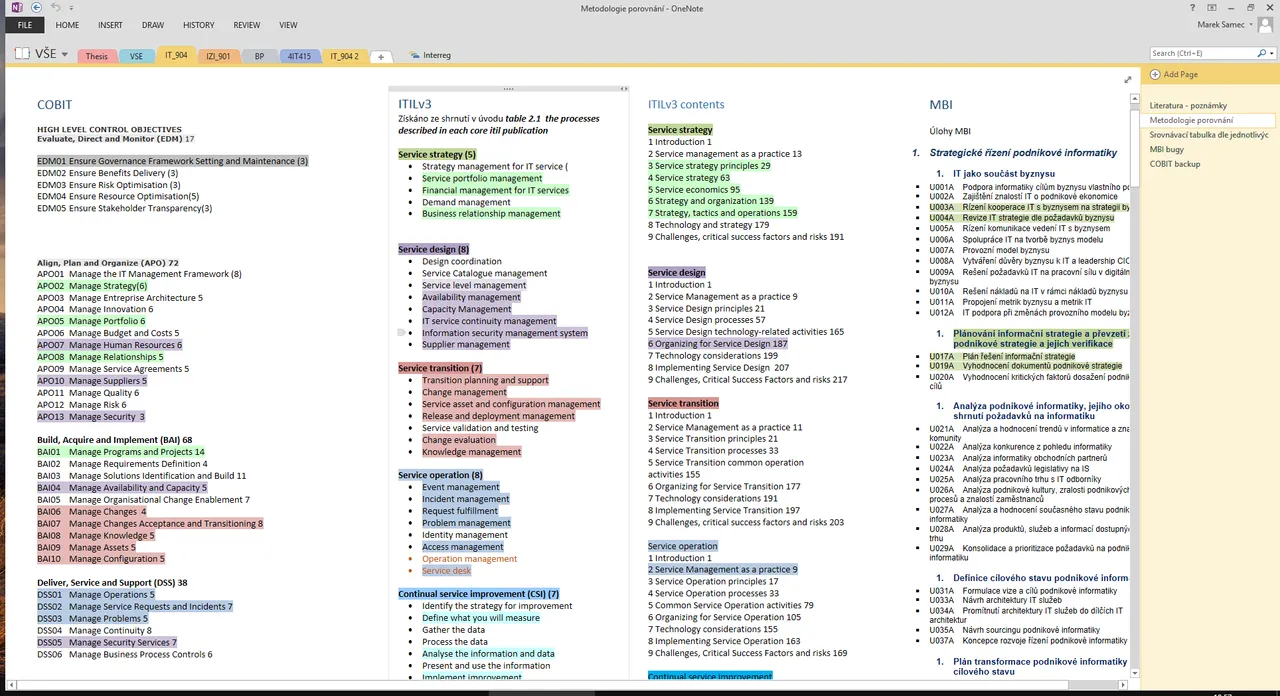Select the IT_904 section tab

coord(176,56)
